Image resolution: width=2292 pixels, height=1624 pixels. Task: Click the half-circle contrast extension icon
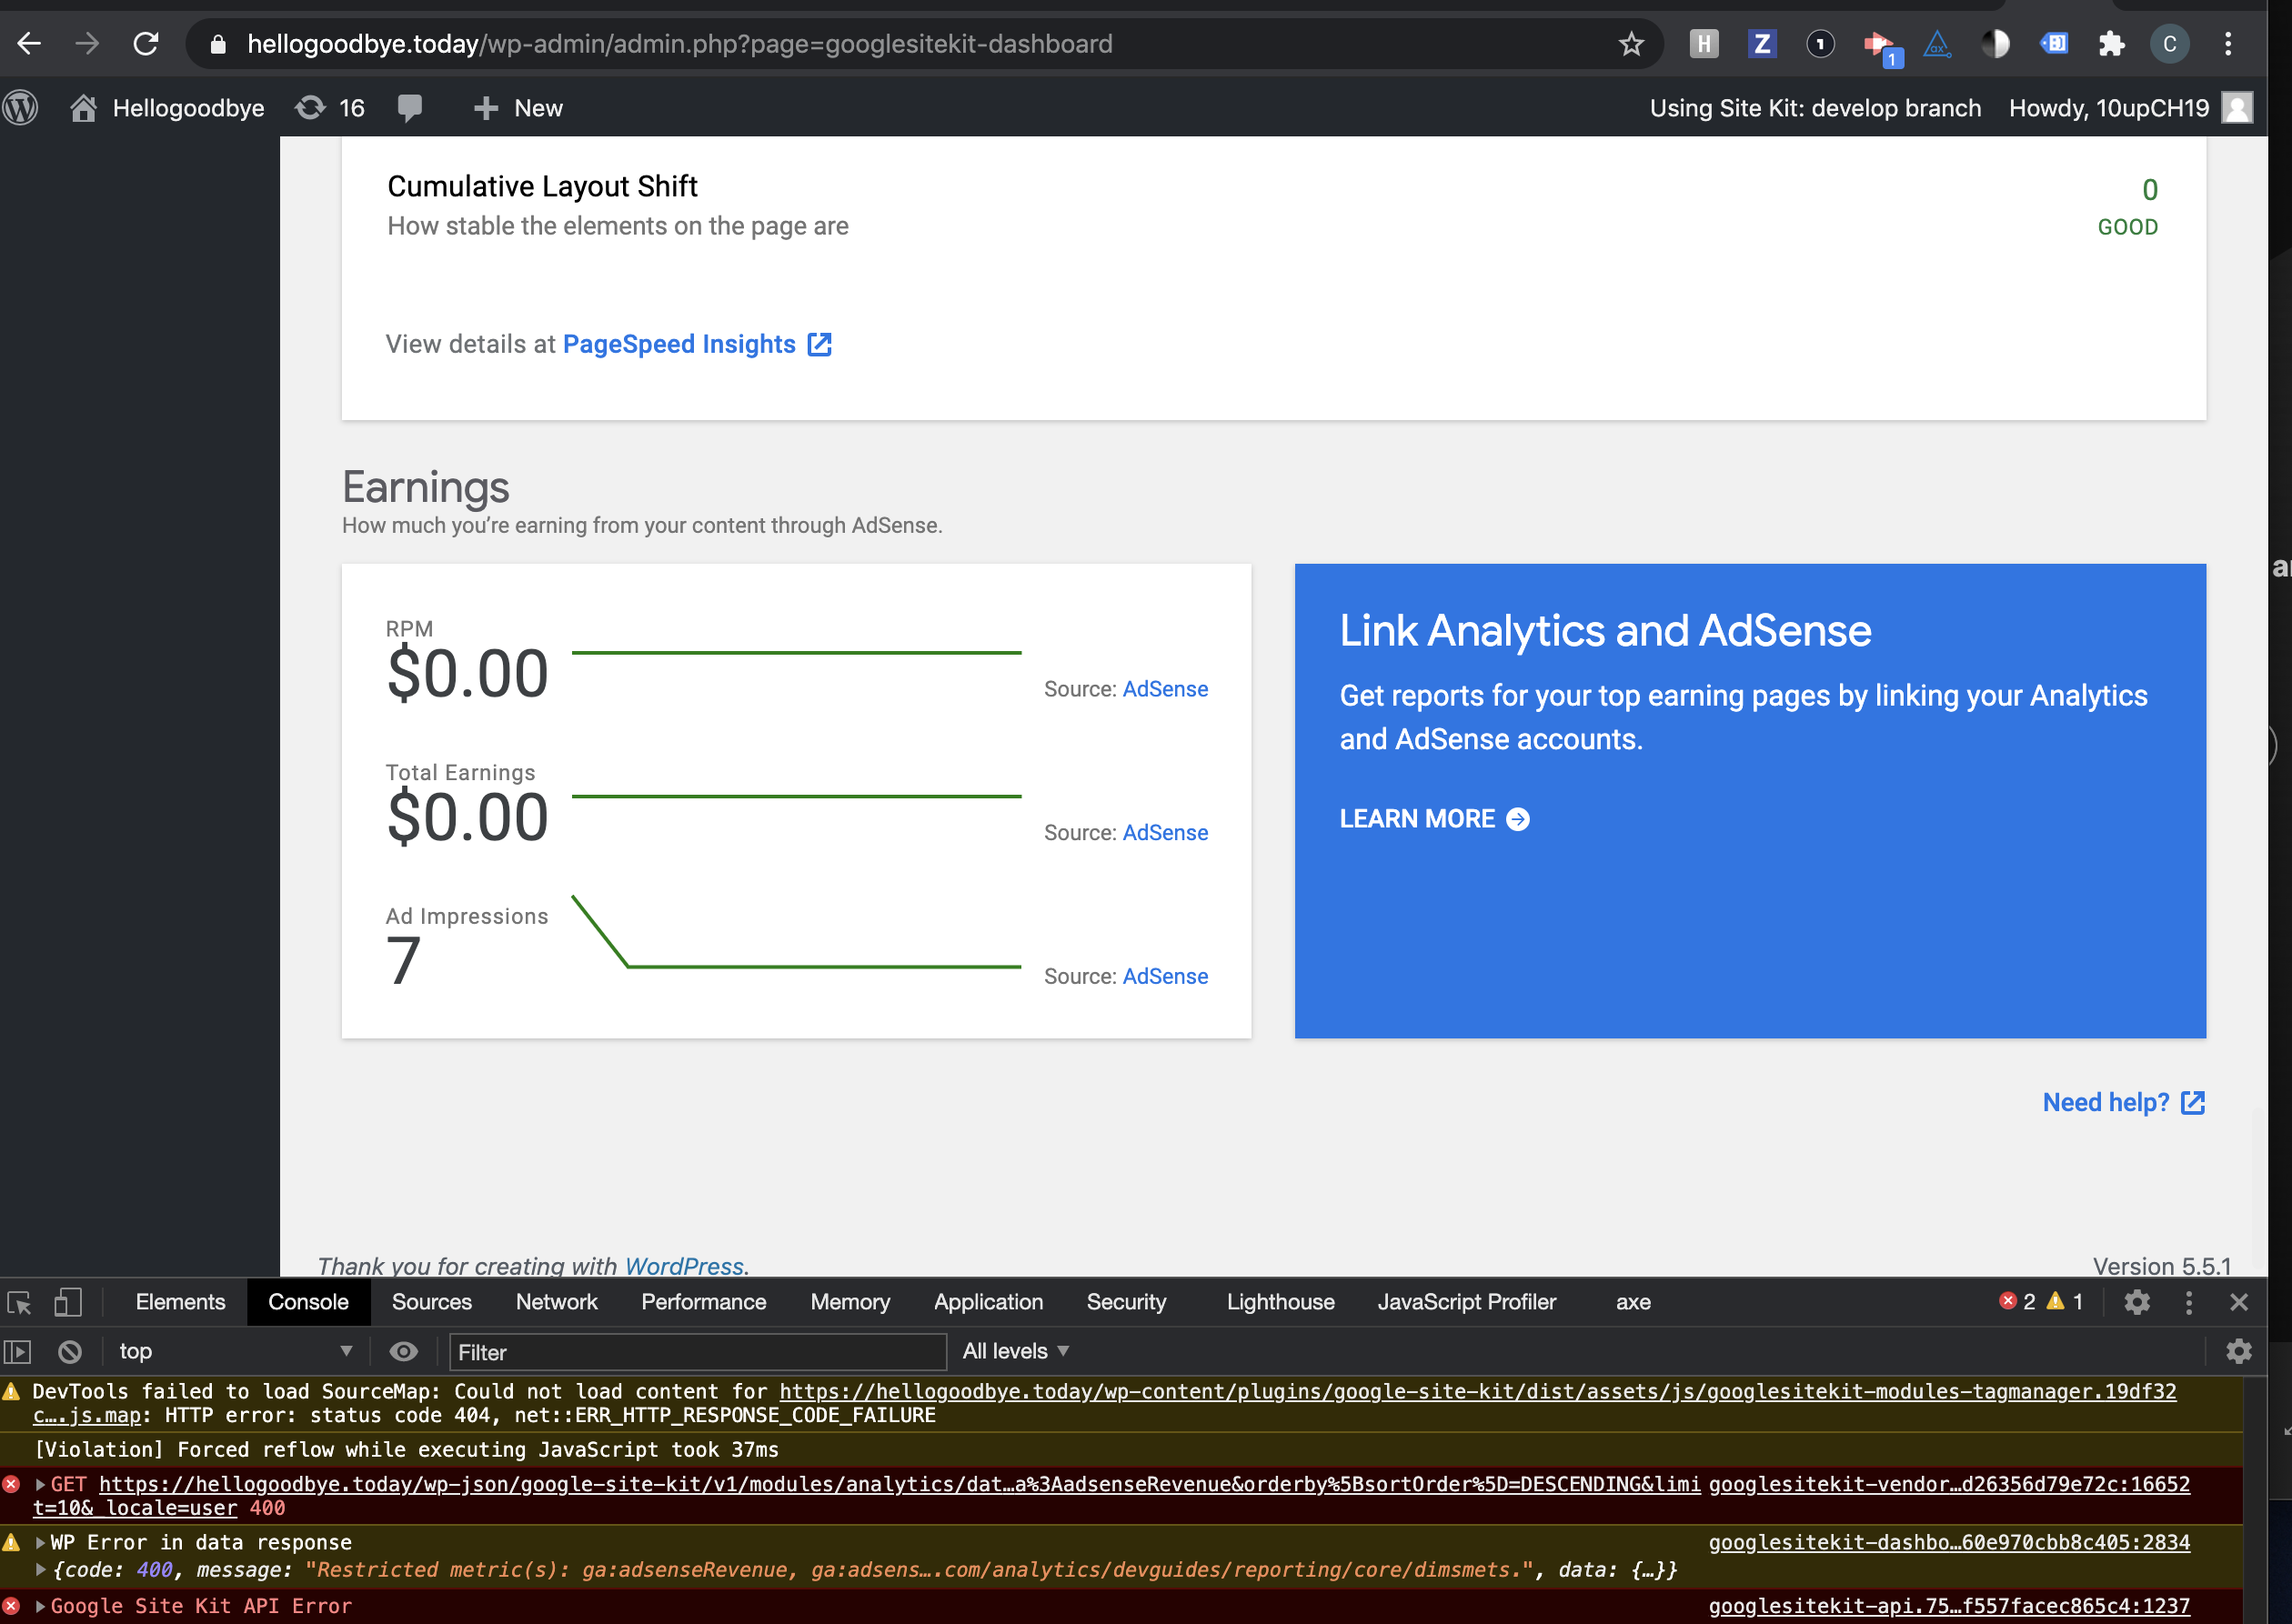[1995, 44]
